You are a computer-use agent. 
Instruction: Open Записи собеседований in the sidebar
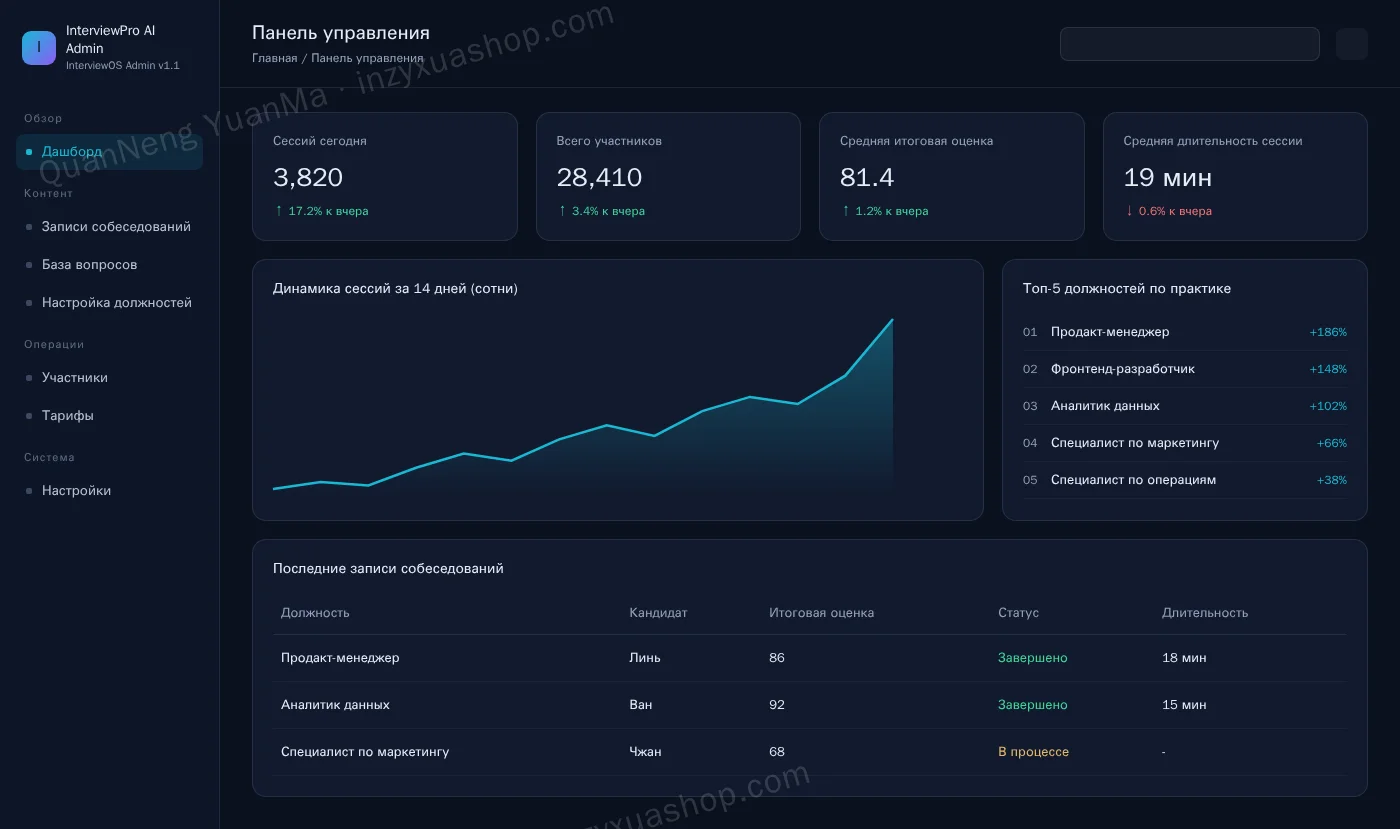click(110, 227)
